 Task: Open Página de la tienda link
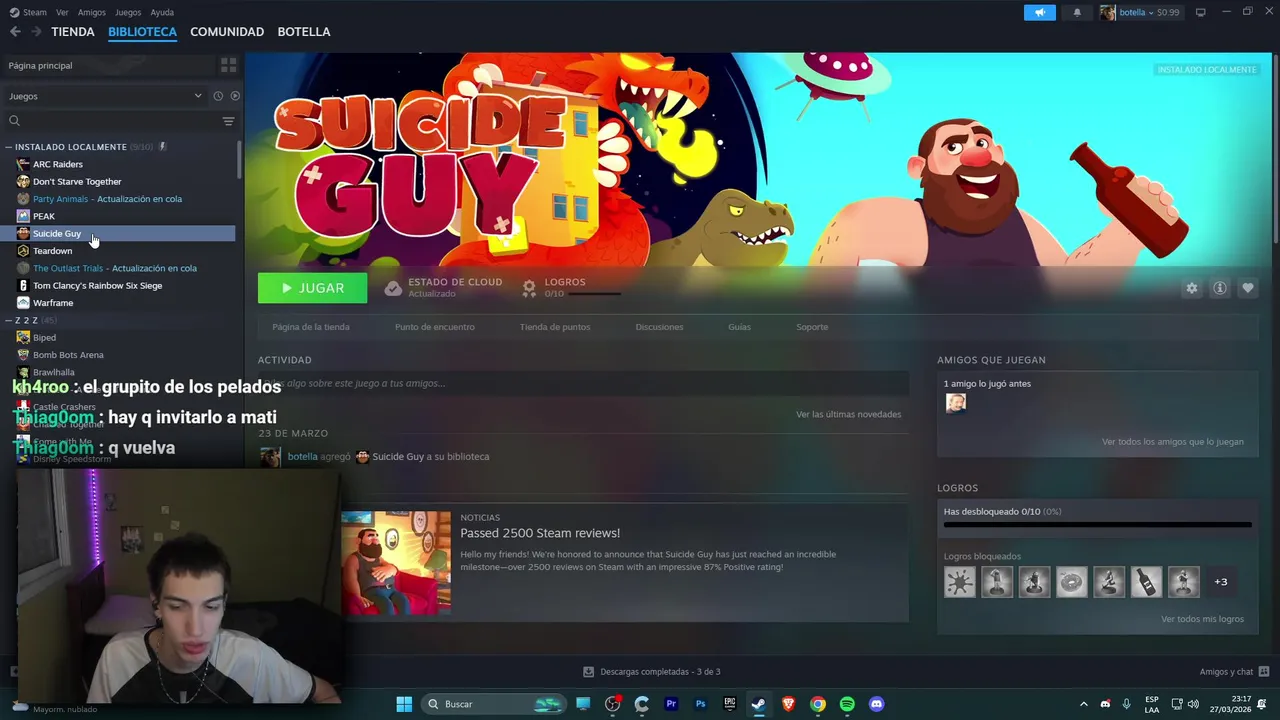[311, 327]
